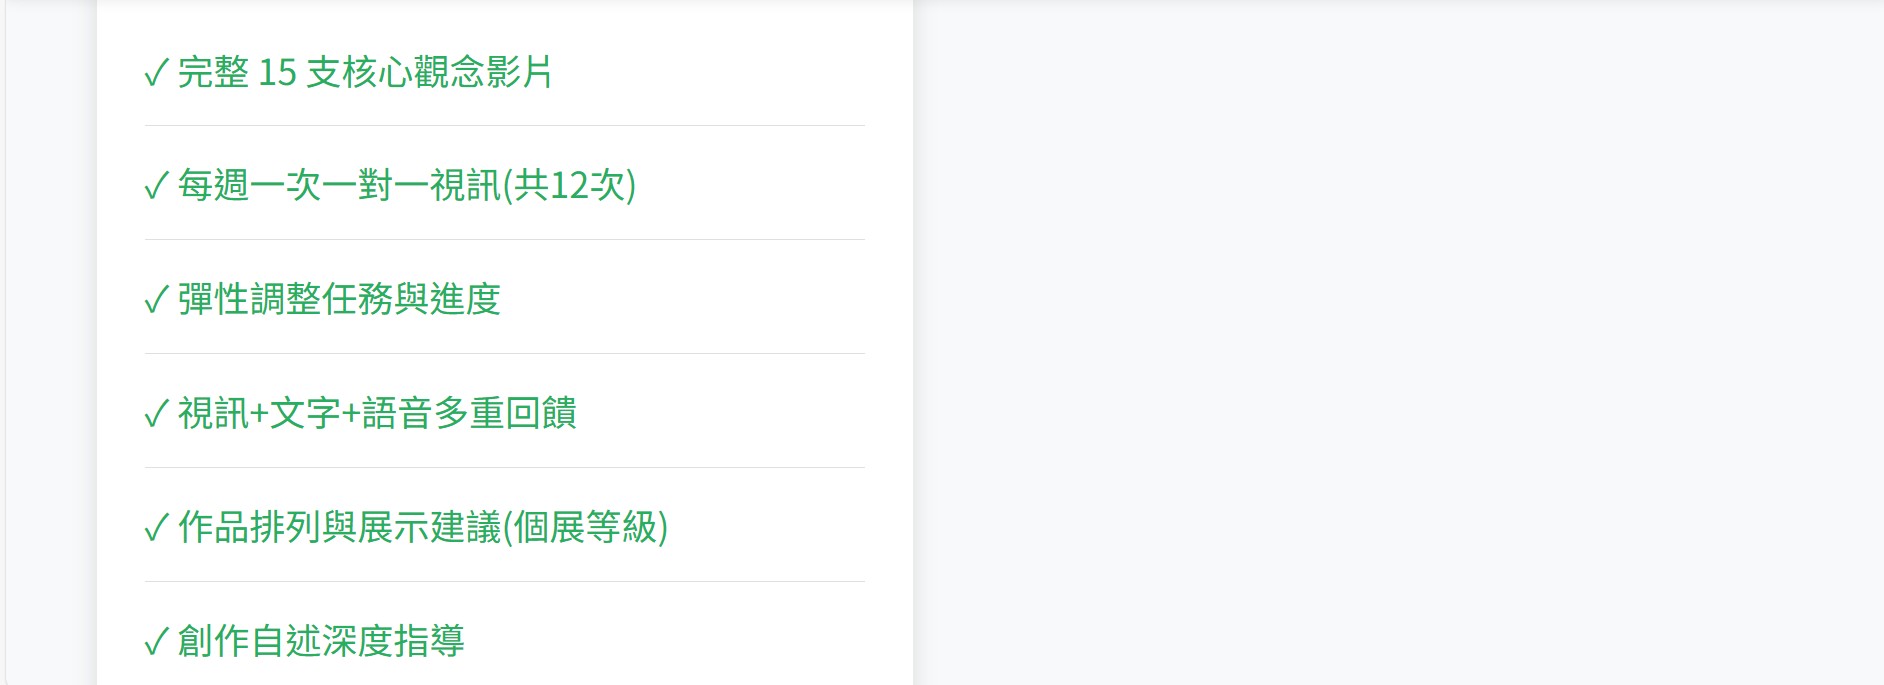Click the divider line below 彈性調整任務與進度
1884x685 pixels.
click(x=504, y=354)
